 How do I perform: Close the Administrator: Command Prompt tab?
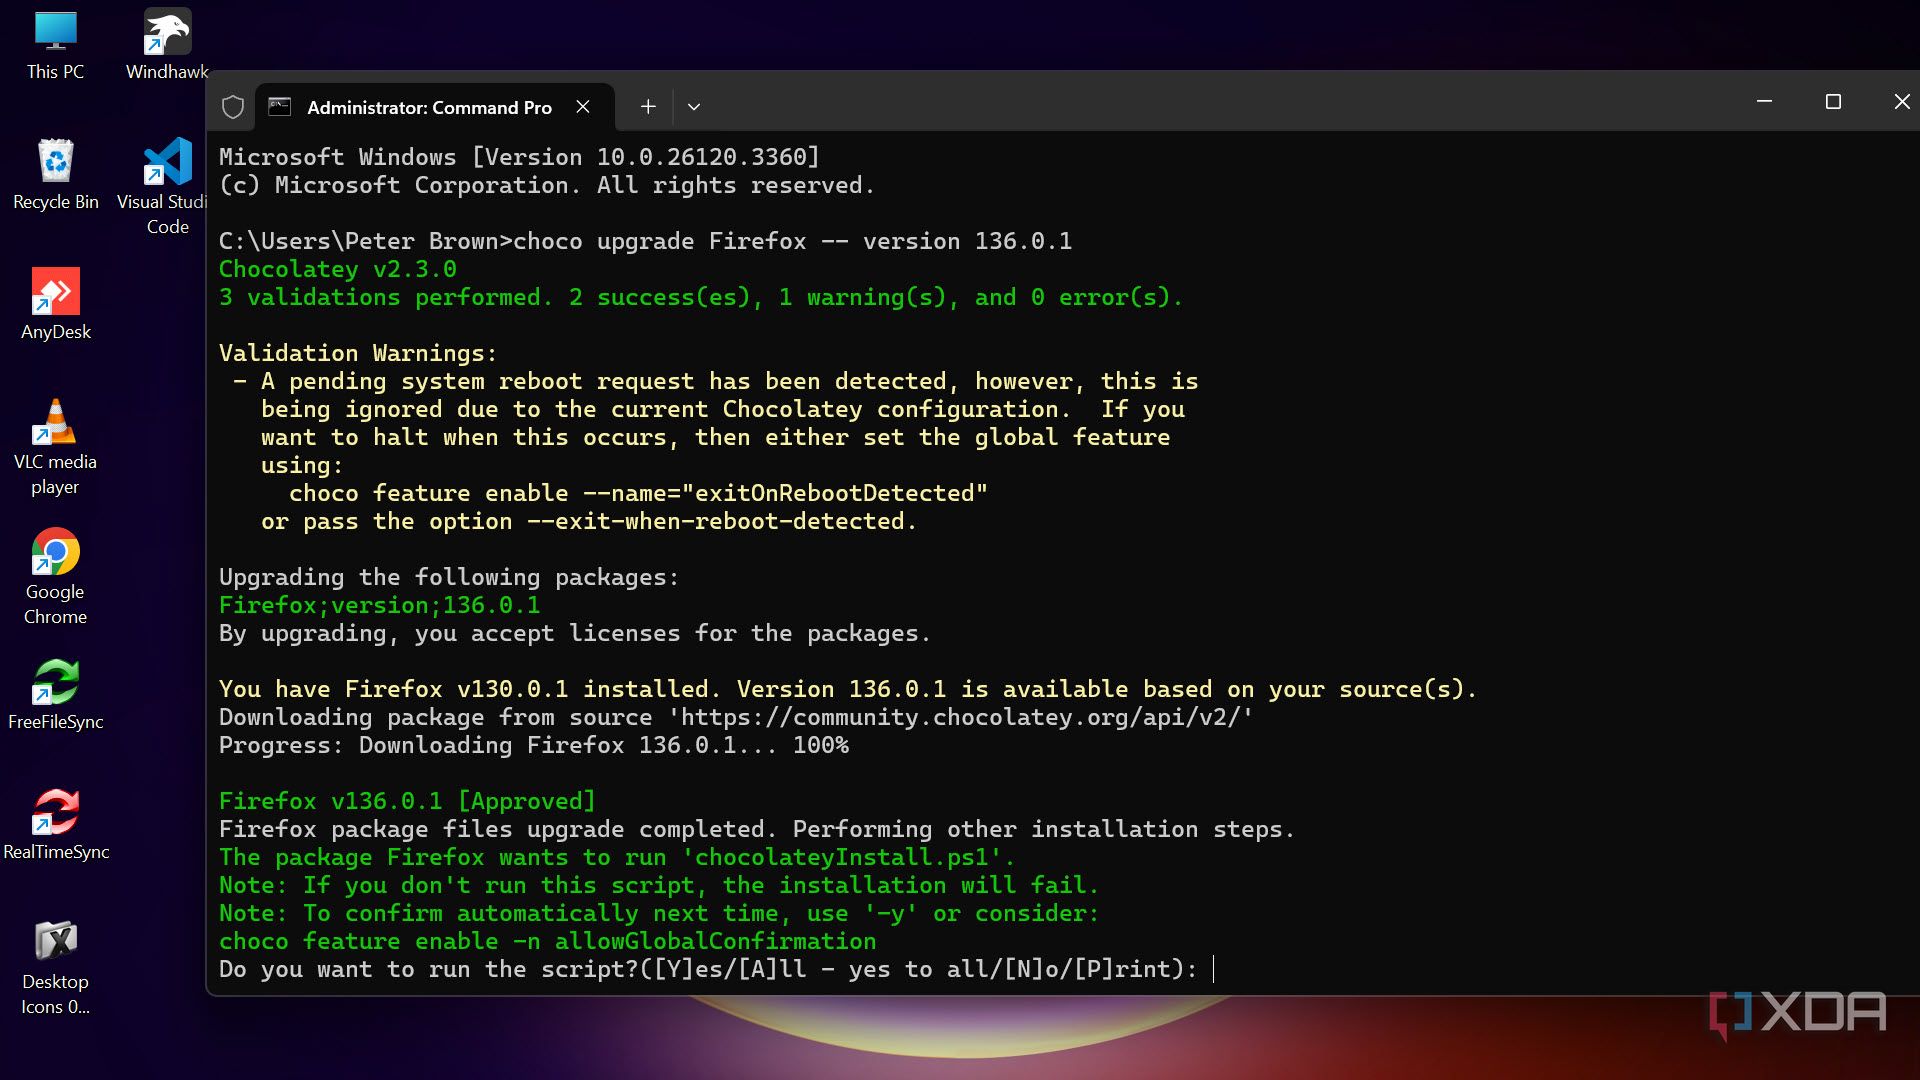(583, 107)
